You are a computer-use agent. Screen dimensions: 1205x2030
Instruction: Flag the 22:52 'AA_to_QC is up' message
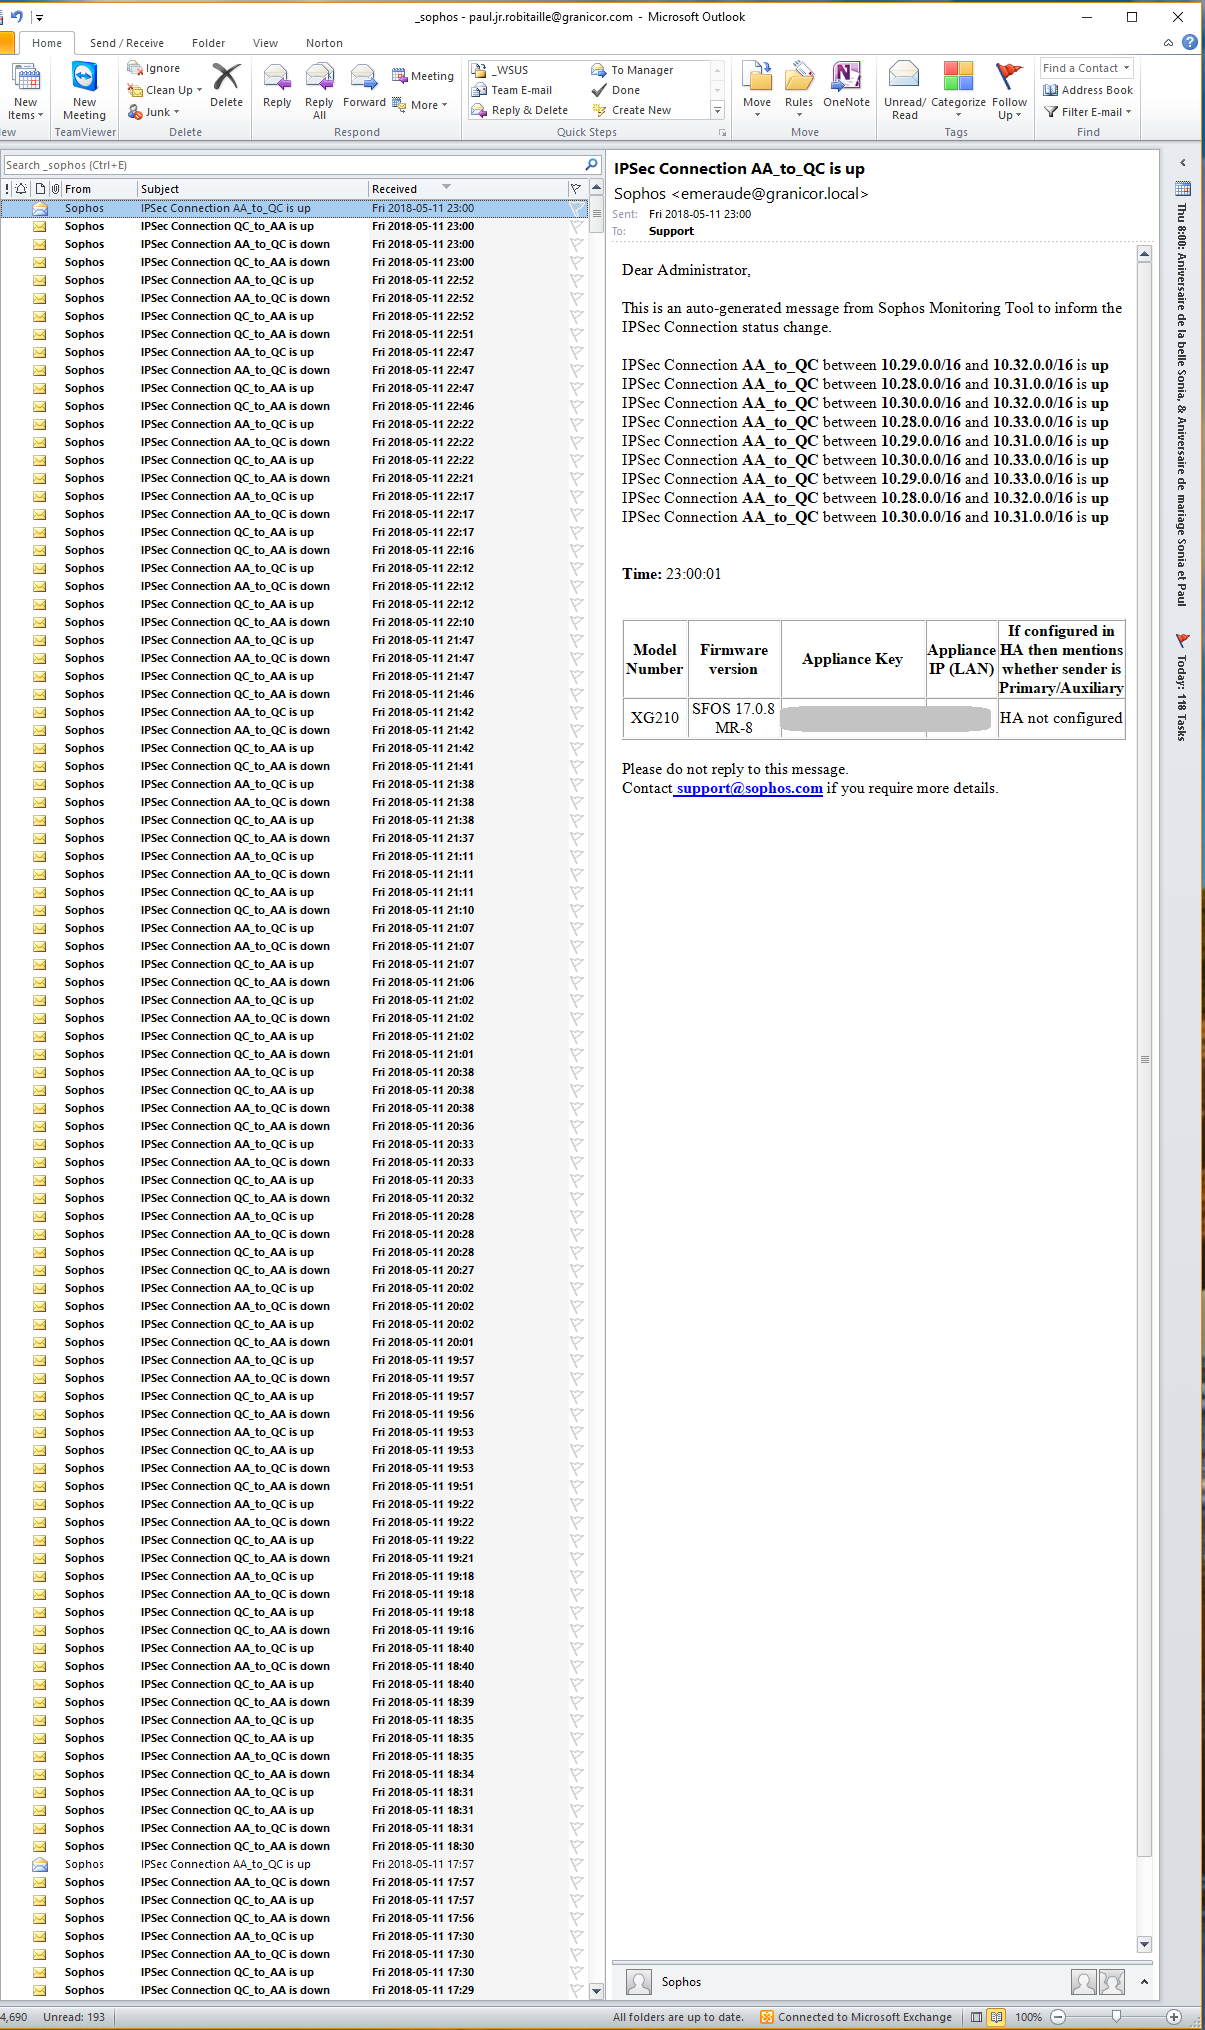click(576, 281)
